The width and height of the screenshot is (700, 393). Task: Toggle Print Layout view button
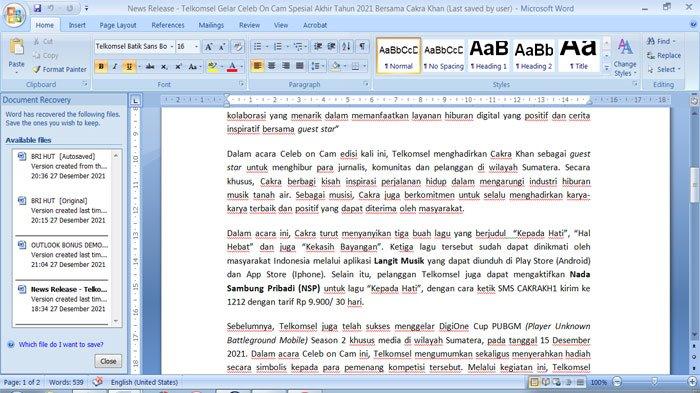534,382
